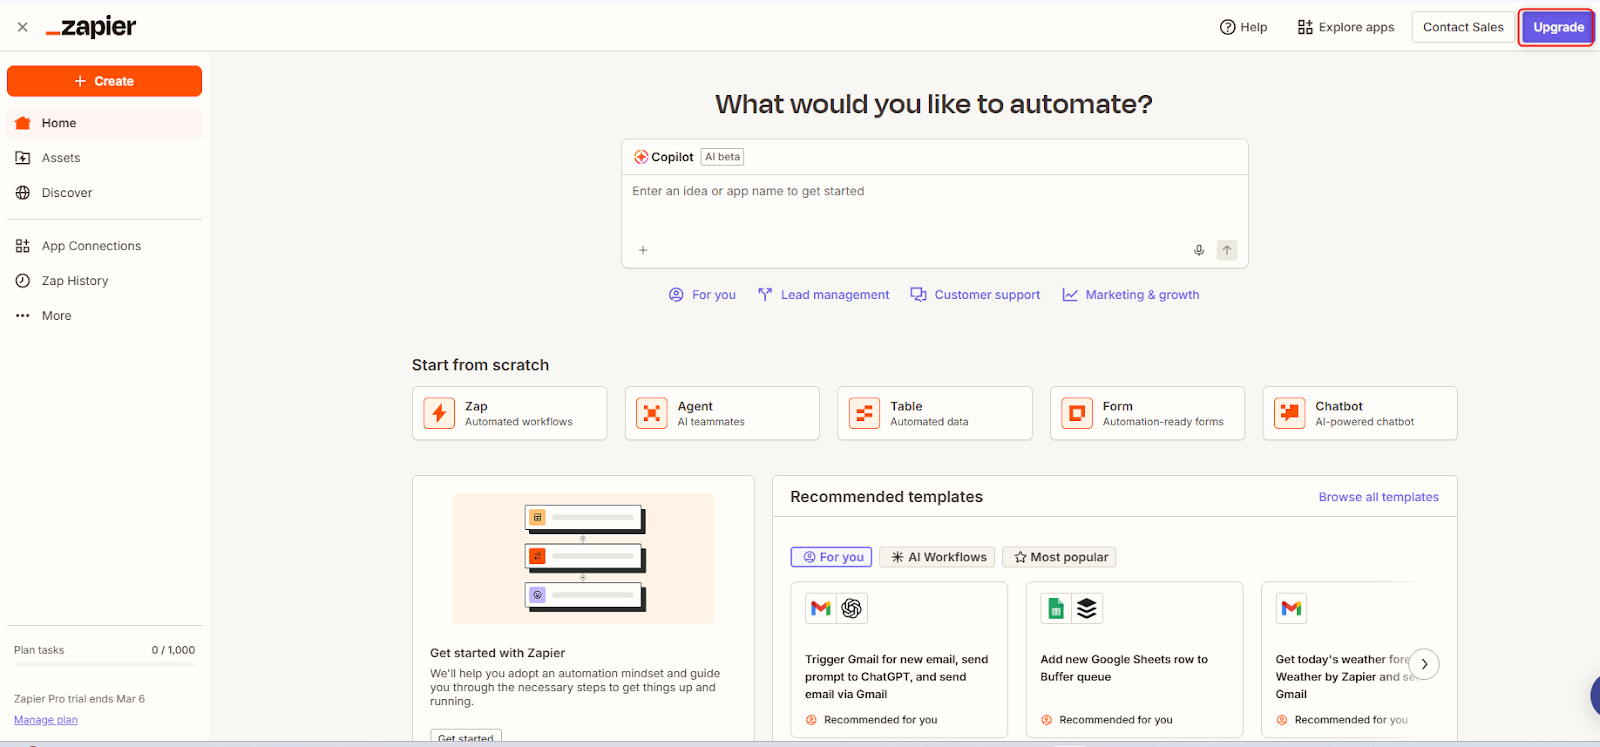The image size is (1600, 747).
Task: Click the Get started with Zapier illustration
Action: click(583, 558)
